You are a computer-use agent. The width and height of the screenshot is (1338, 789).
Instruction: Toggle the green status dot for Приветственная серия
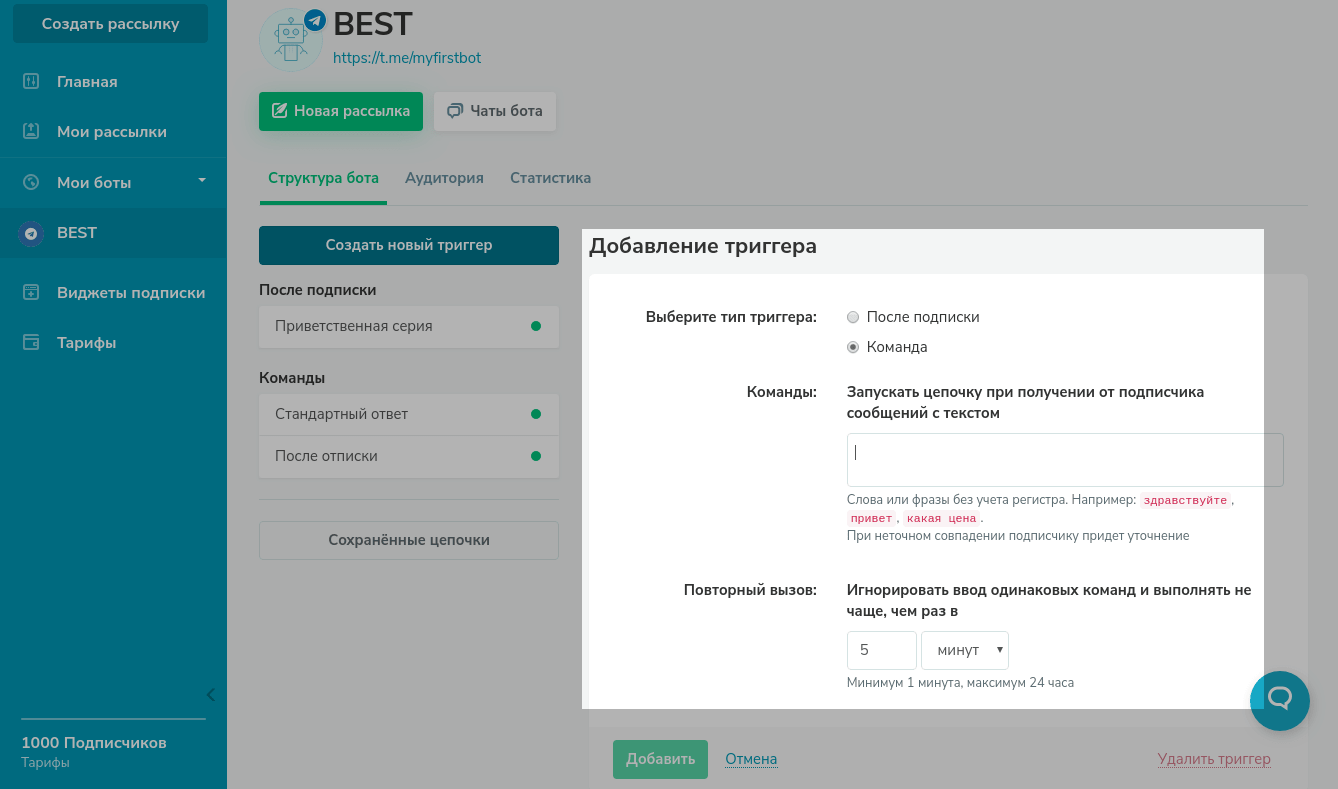point(536,326)
